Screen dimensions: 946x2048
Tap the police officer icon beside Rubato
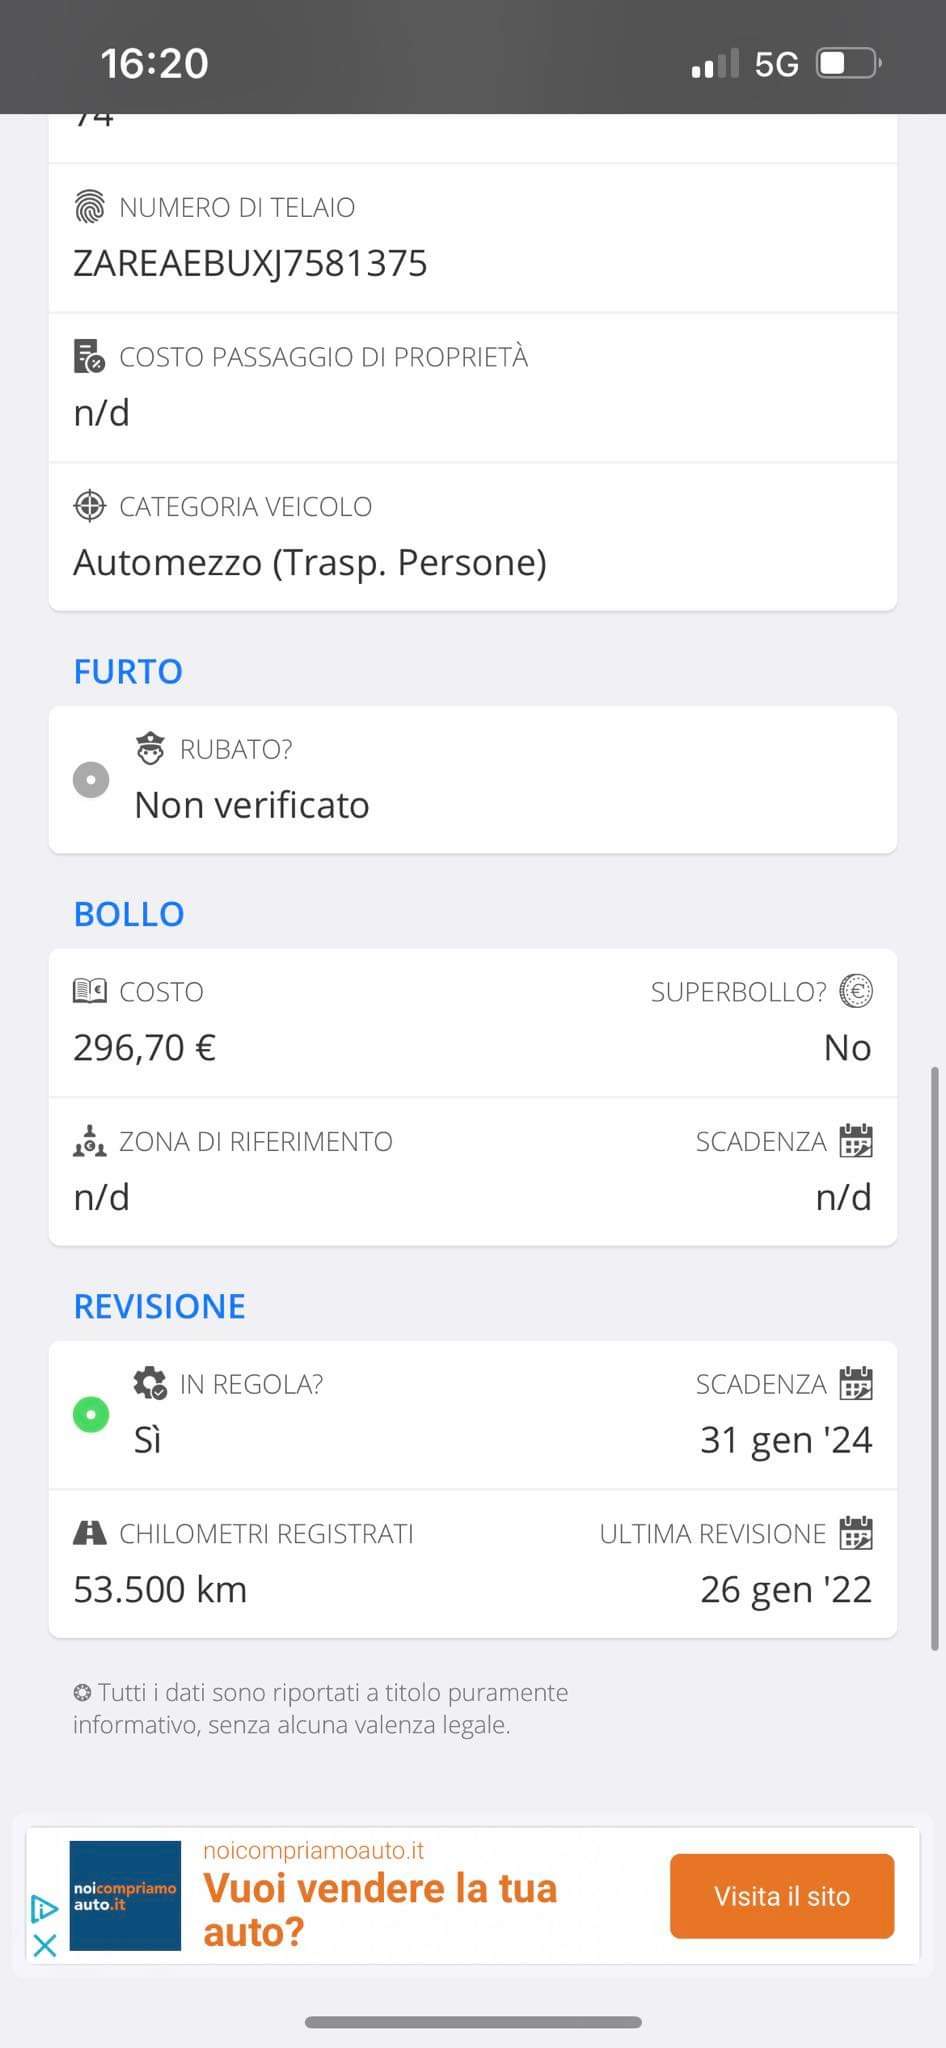[x=150, y=748]
